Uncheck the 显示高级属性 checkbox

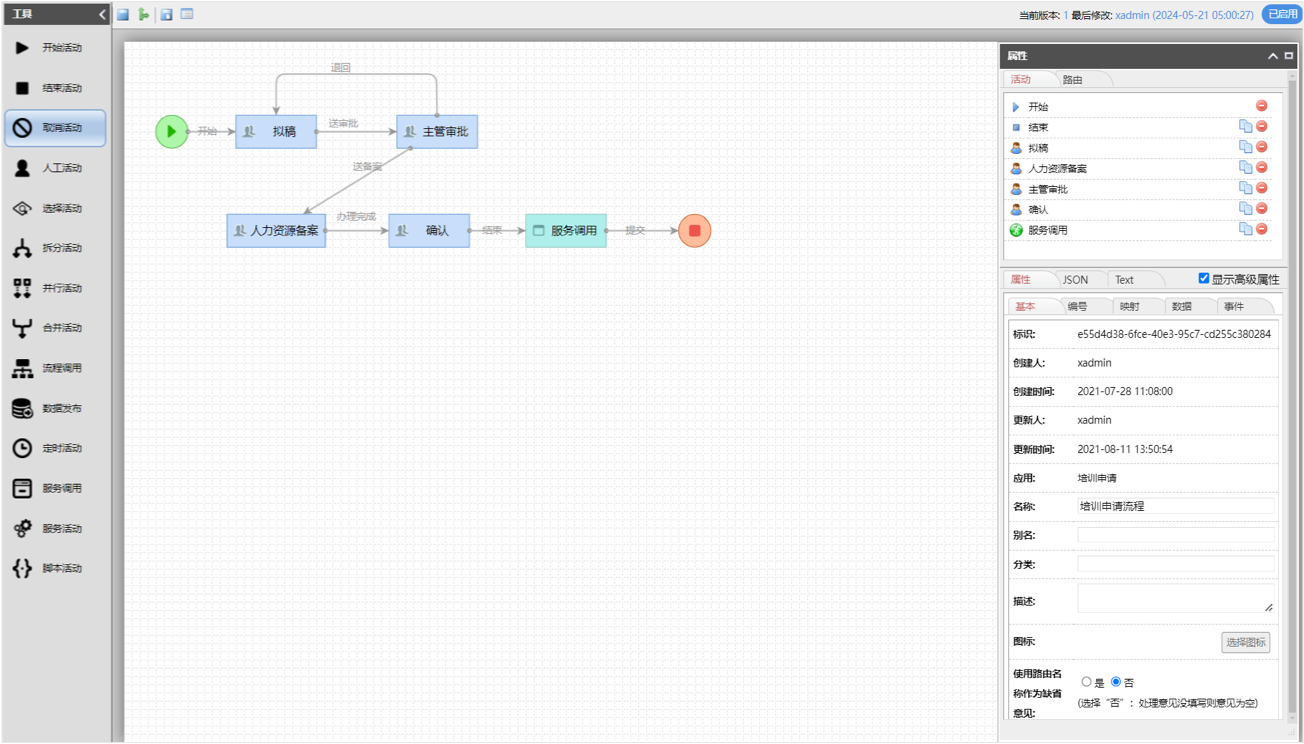(x=1204, y=279)
